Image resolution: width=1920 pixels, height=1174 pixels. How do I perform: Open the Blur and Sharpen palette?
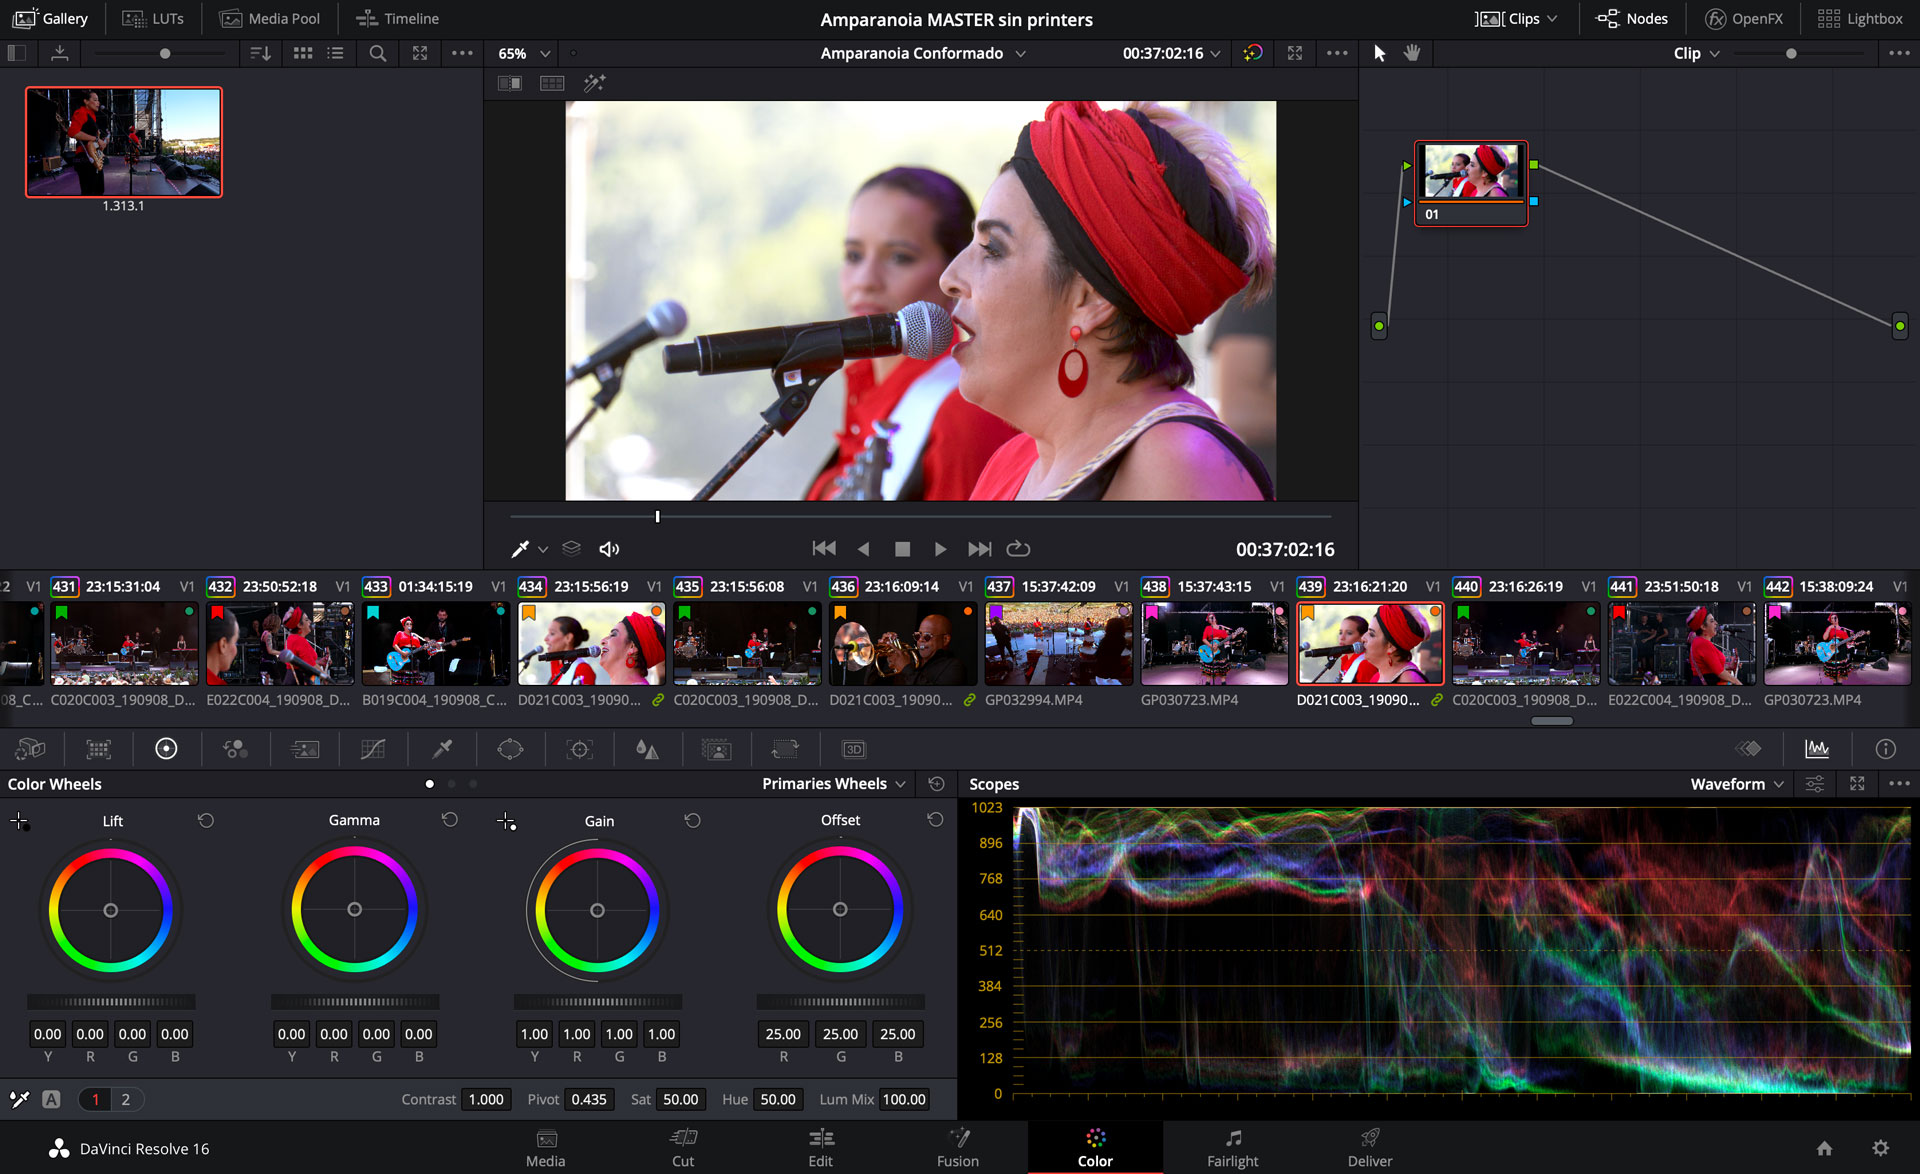tap(647, 749)
